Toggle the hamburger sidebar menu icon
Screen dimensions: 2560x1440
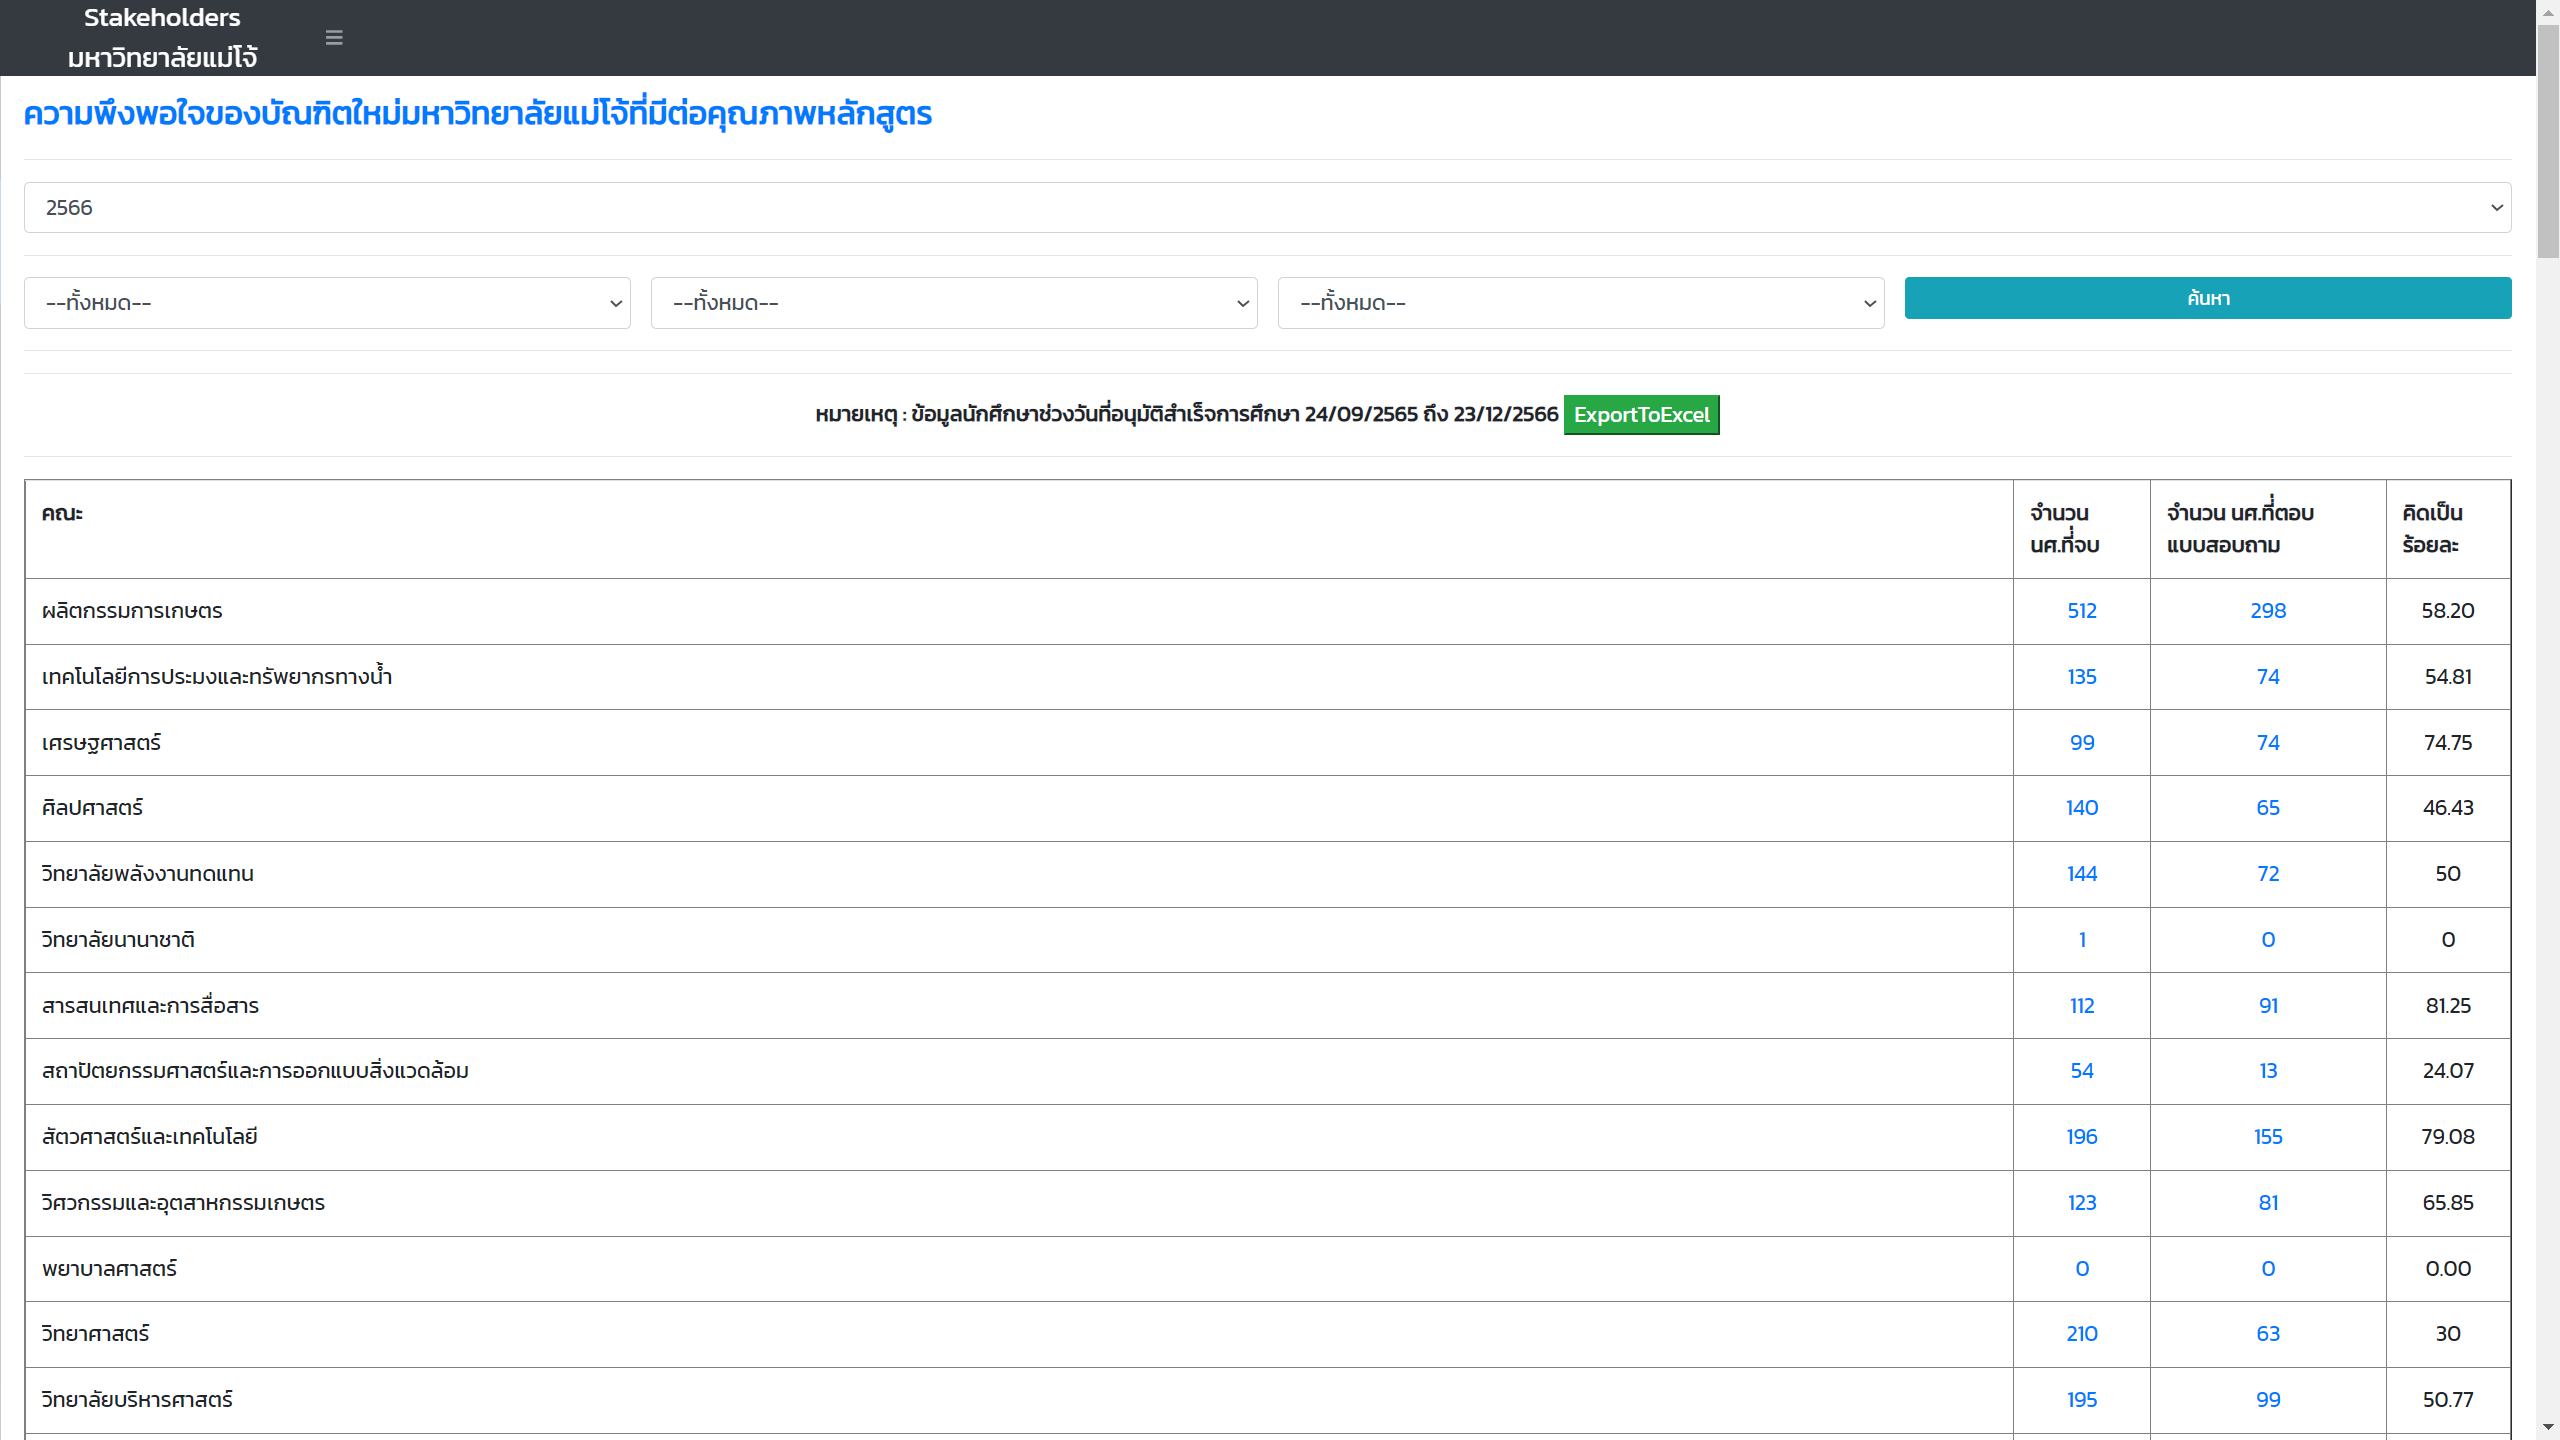pyautogui.click(x=334, y=38)
